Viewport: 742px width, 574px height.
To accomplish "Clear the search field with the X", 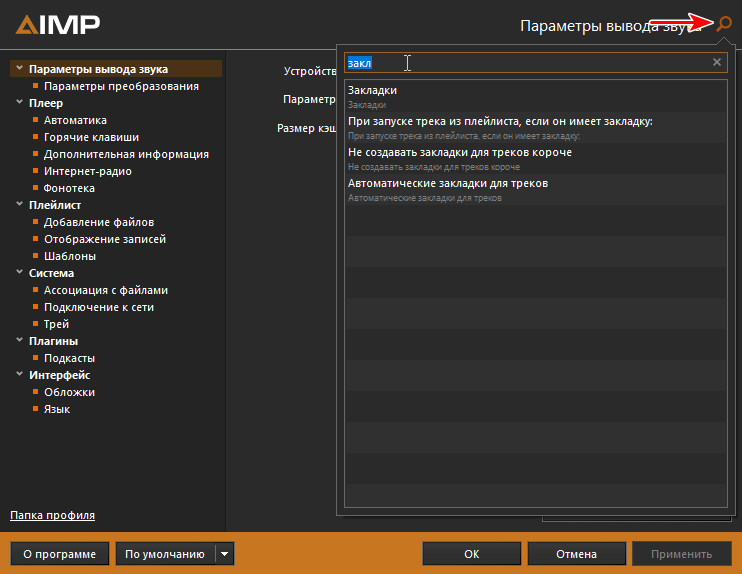I will [717, 62].
